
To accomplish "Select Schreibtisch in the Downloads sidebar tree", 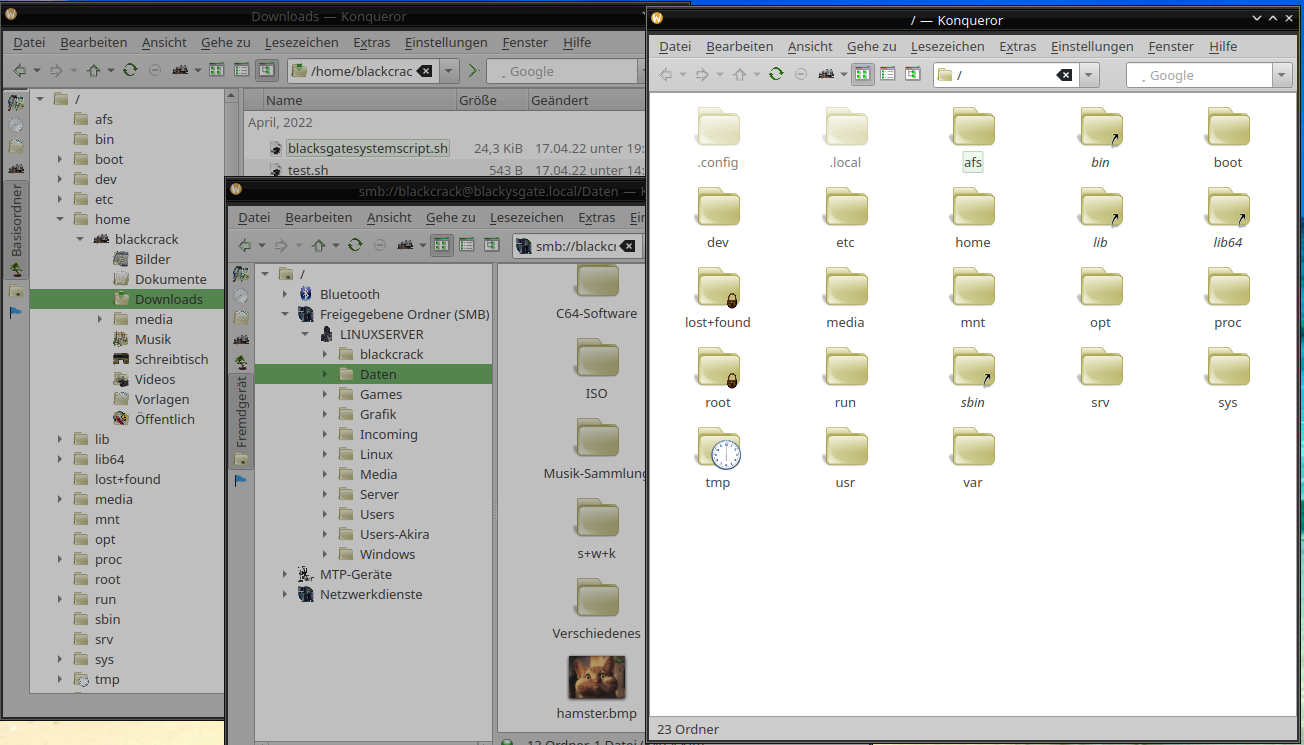I will click(x=172, y=359).
